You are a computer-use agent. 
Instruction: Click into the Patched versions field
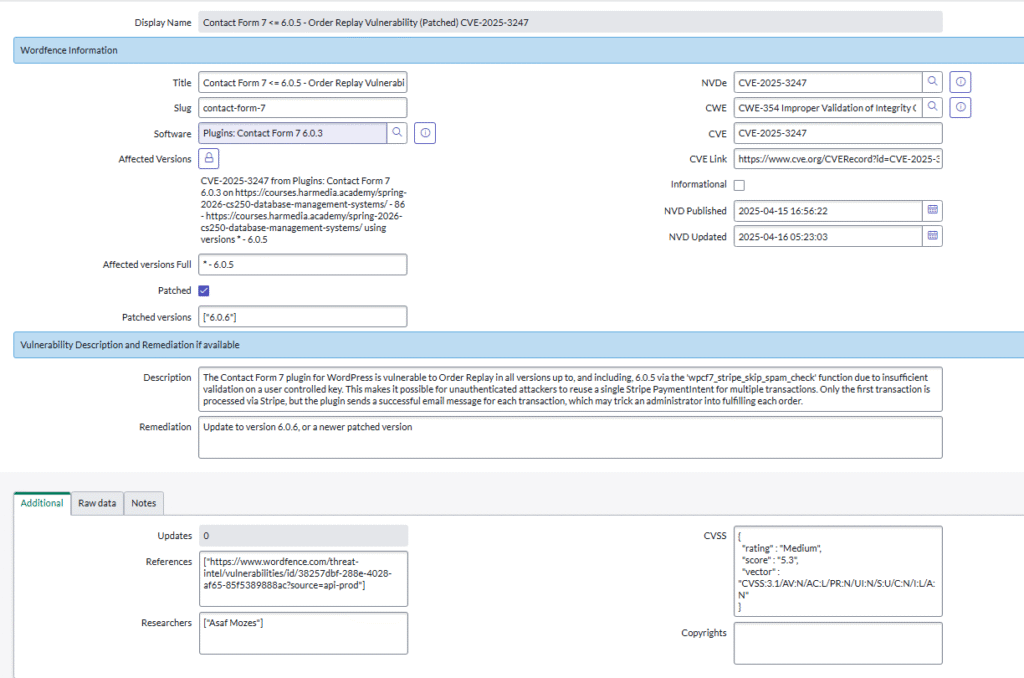tap(302, 317)
